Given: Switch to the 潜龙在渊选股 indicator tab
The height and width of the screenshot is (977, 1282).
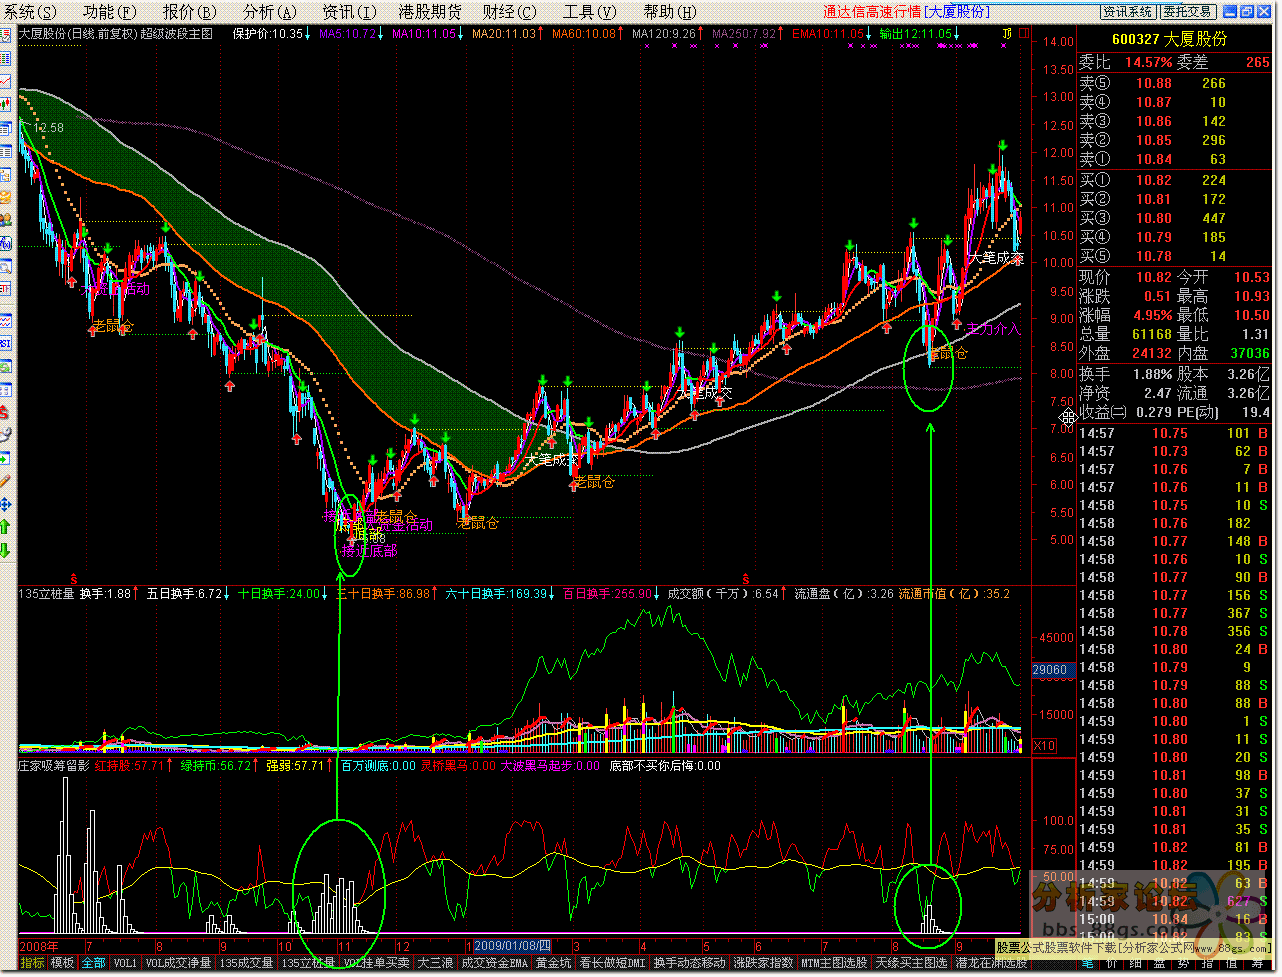Looking at the screenshot, I should click(992, 963).
